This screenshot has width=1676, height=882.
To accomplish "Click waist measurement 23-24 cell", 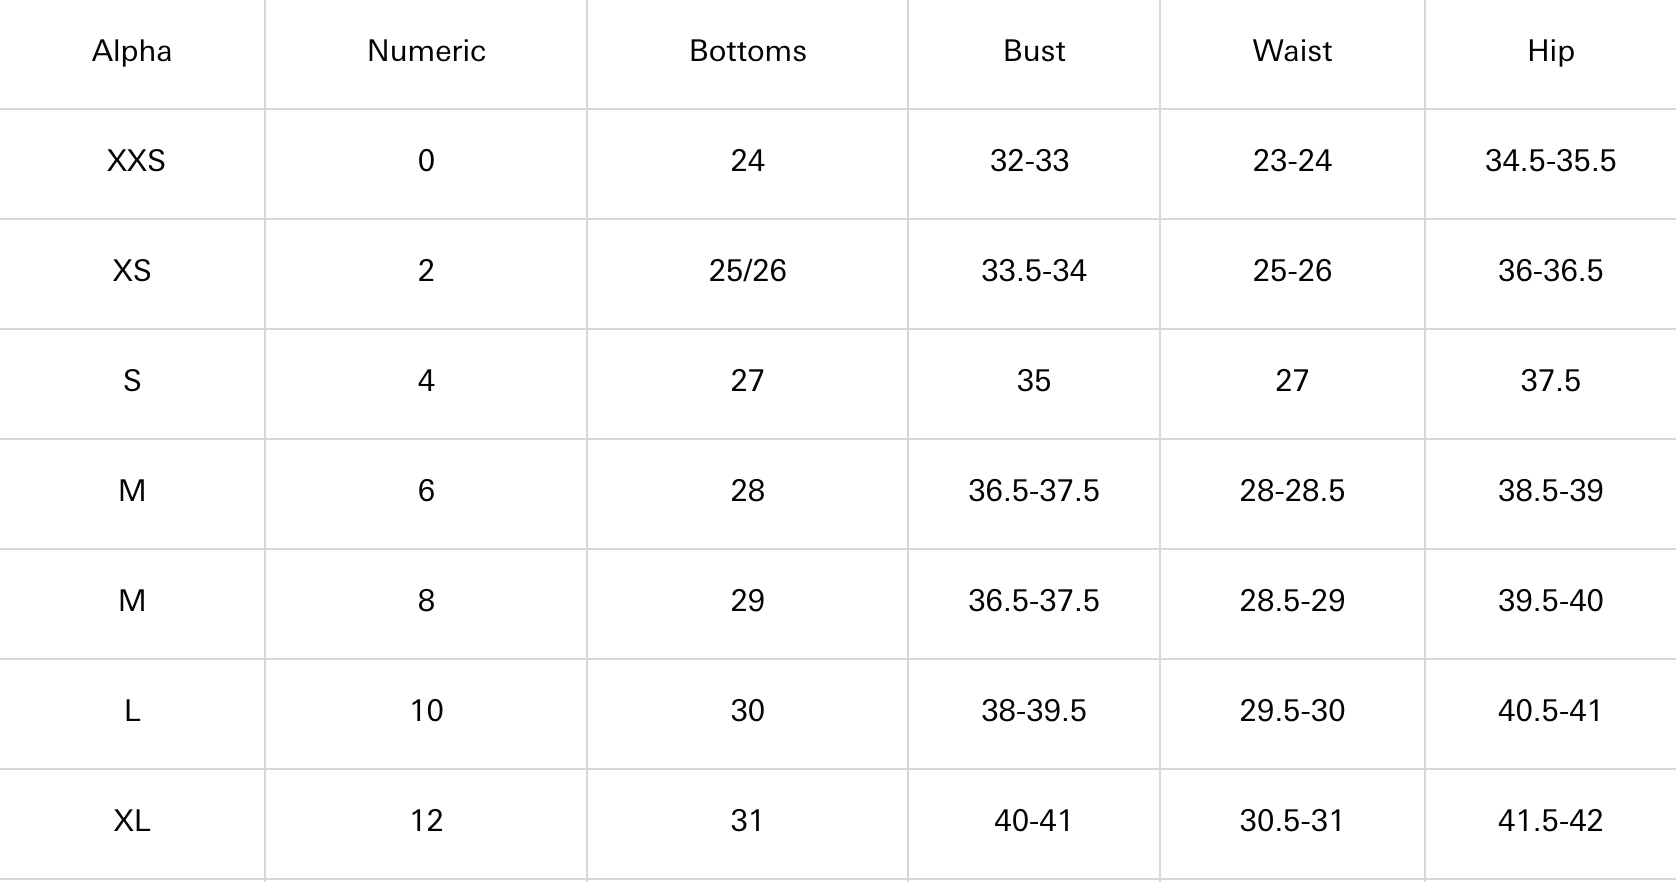I will (1292, 161).
